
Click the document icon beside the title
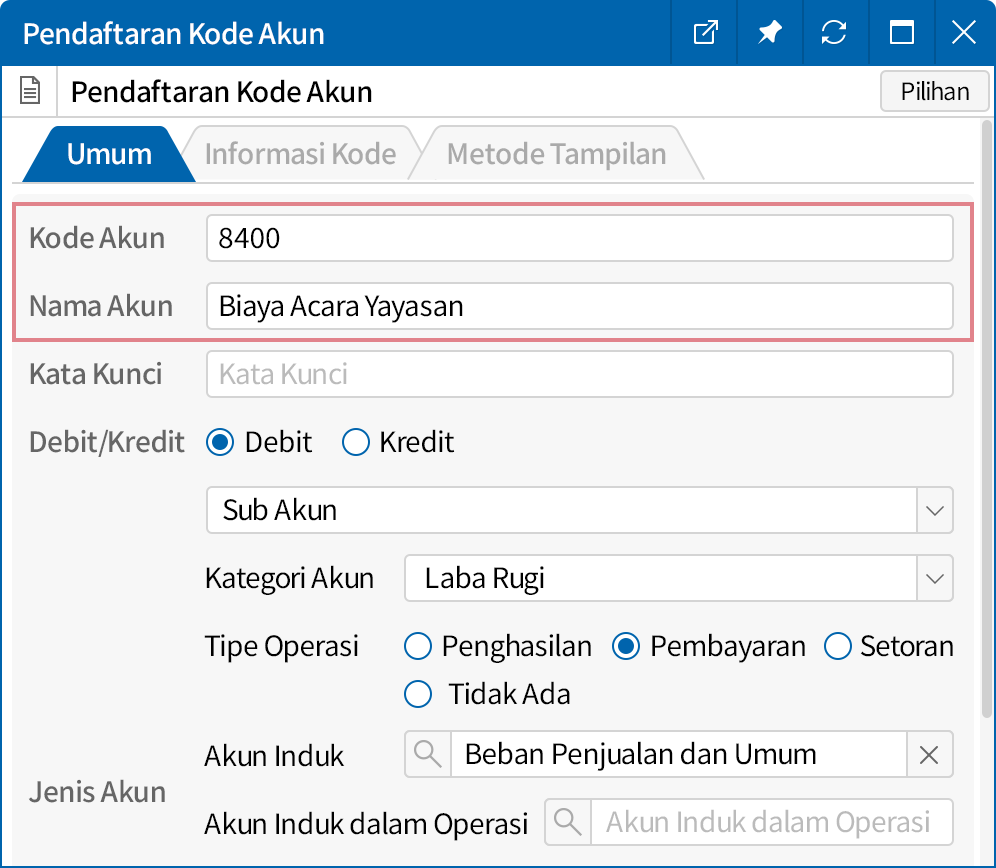[31, 93]
